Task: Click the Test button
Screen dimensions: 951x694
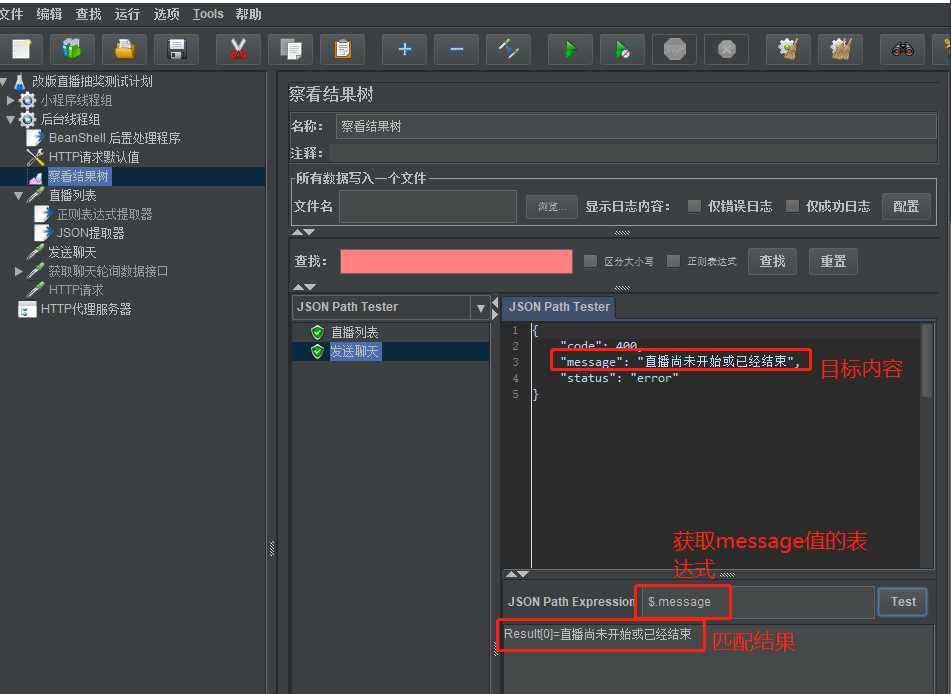Action: [902, 602]
